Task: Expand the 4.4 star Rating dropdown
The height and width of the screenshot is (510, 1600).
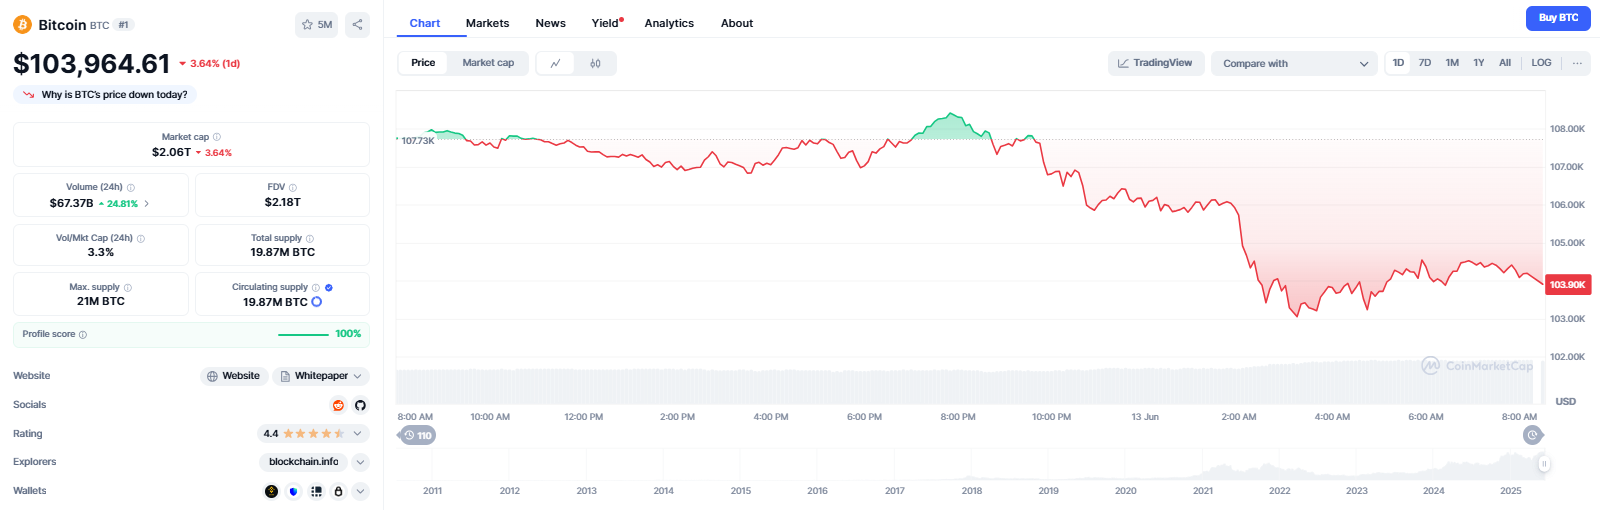Action: tap(313, 433)
